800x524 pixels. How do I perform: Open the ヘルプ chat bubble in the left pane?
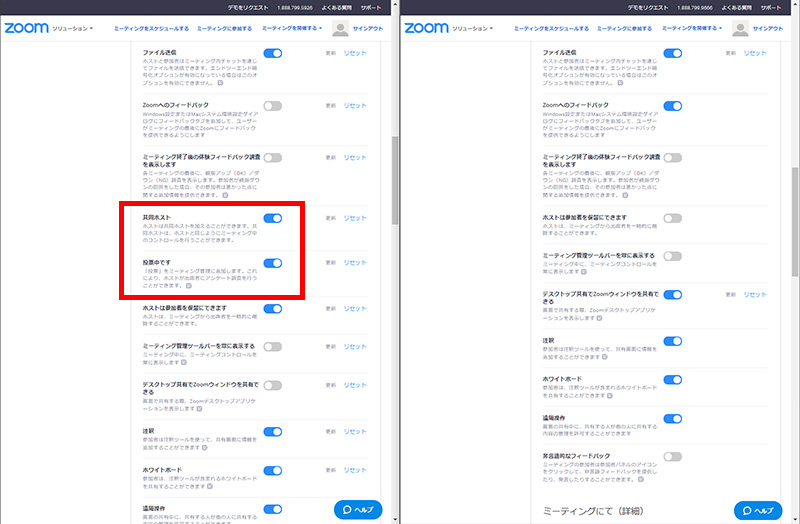[x=357, y=510]
